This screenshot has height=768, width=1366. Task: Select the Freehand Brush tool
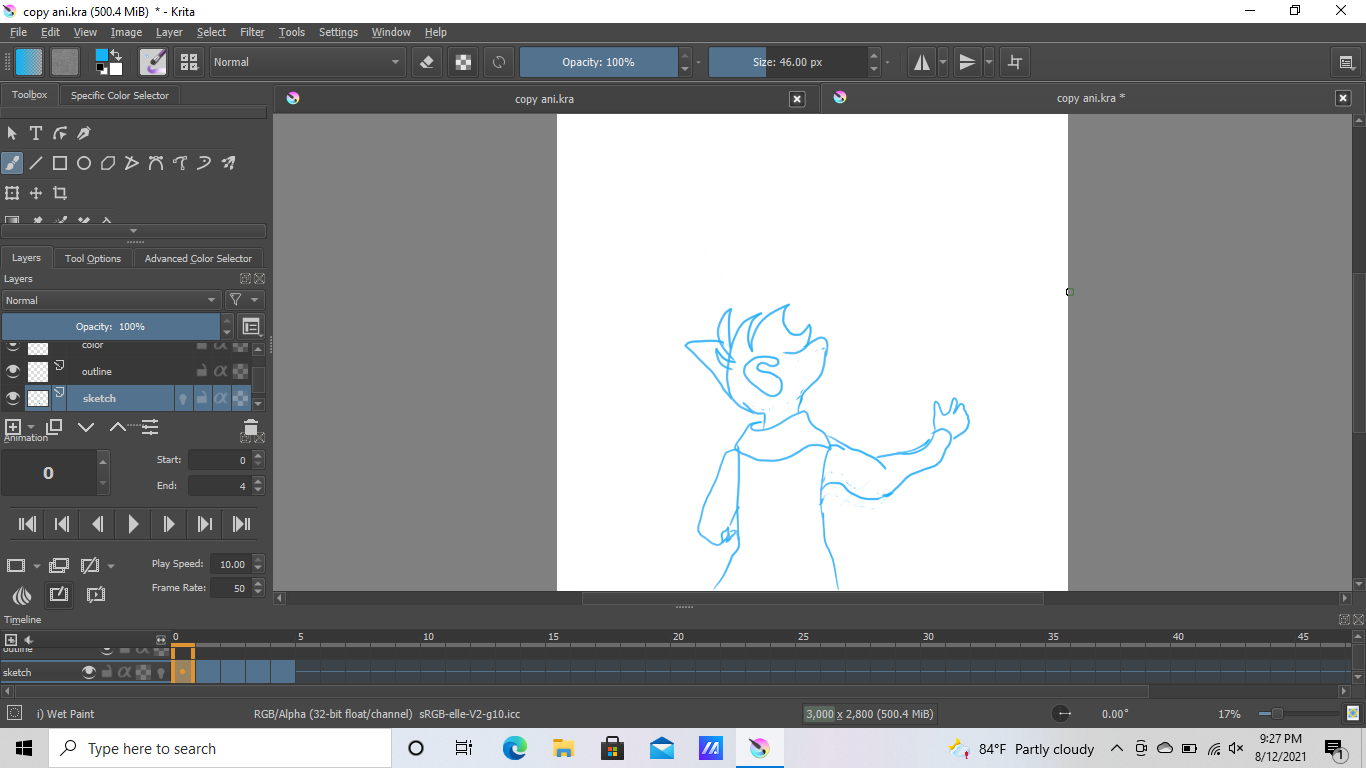coord(12,163)
